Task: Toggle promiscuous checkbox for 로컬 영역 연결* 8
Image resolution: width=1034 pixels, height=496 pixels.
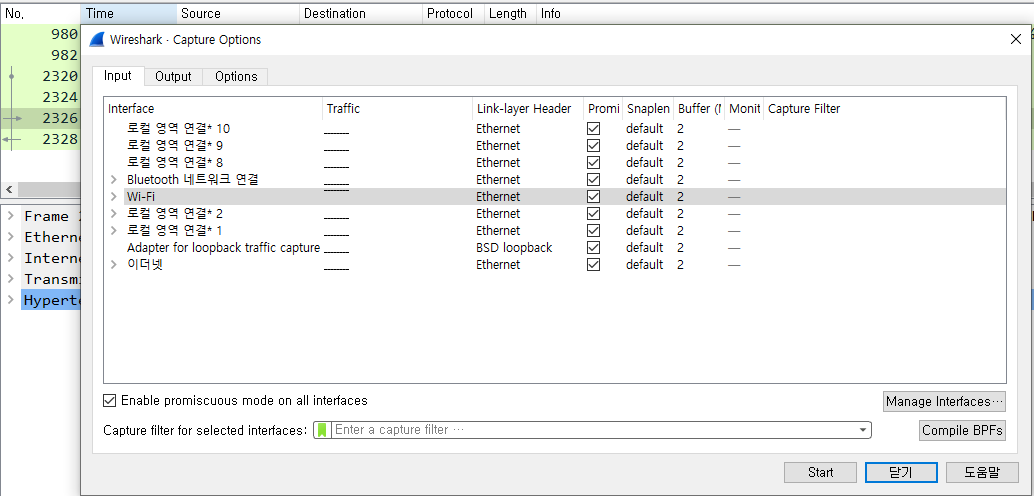Action: click(x=593, y=163)
